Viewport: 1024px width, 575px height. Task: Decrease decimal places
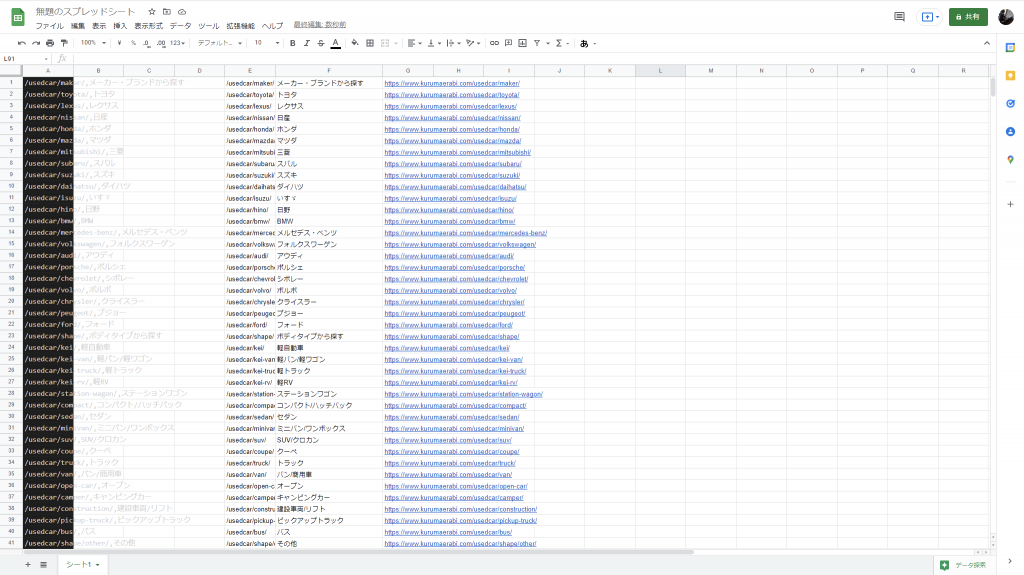(146, 43)
